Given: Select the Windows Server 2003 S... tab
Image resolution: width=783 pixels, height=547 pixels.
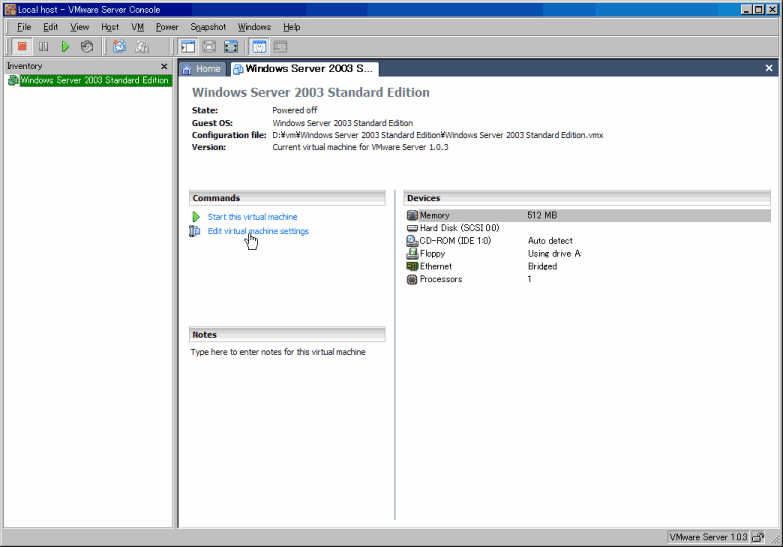Looking at the screenshot, I should click(x=305, y=69).
